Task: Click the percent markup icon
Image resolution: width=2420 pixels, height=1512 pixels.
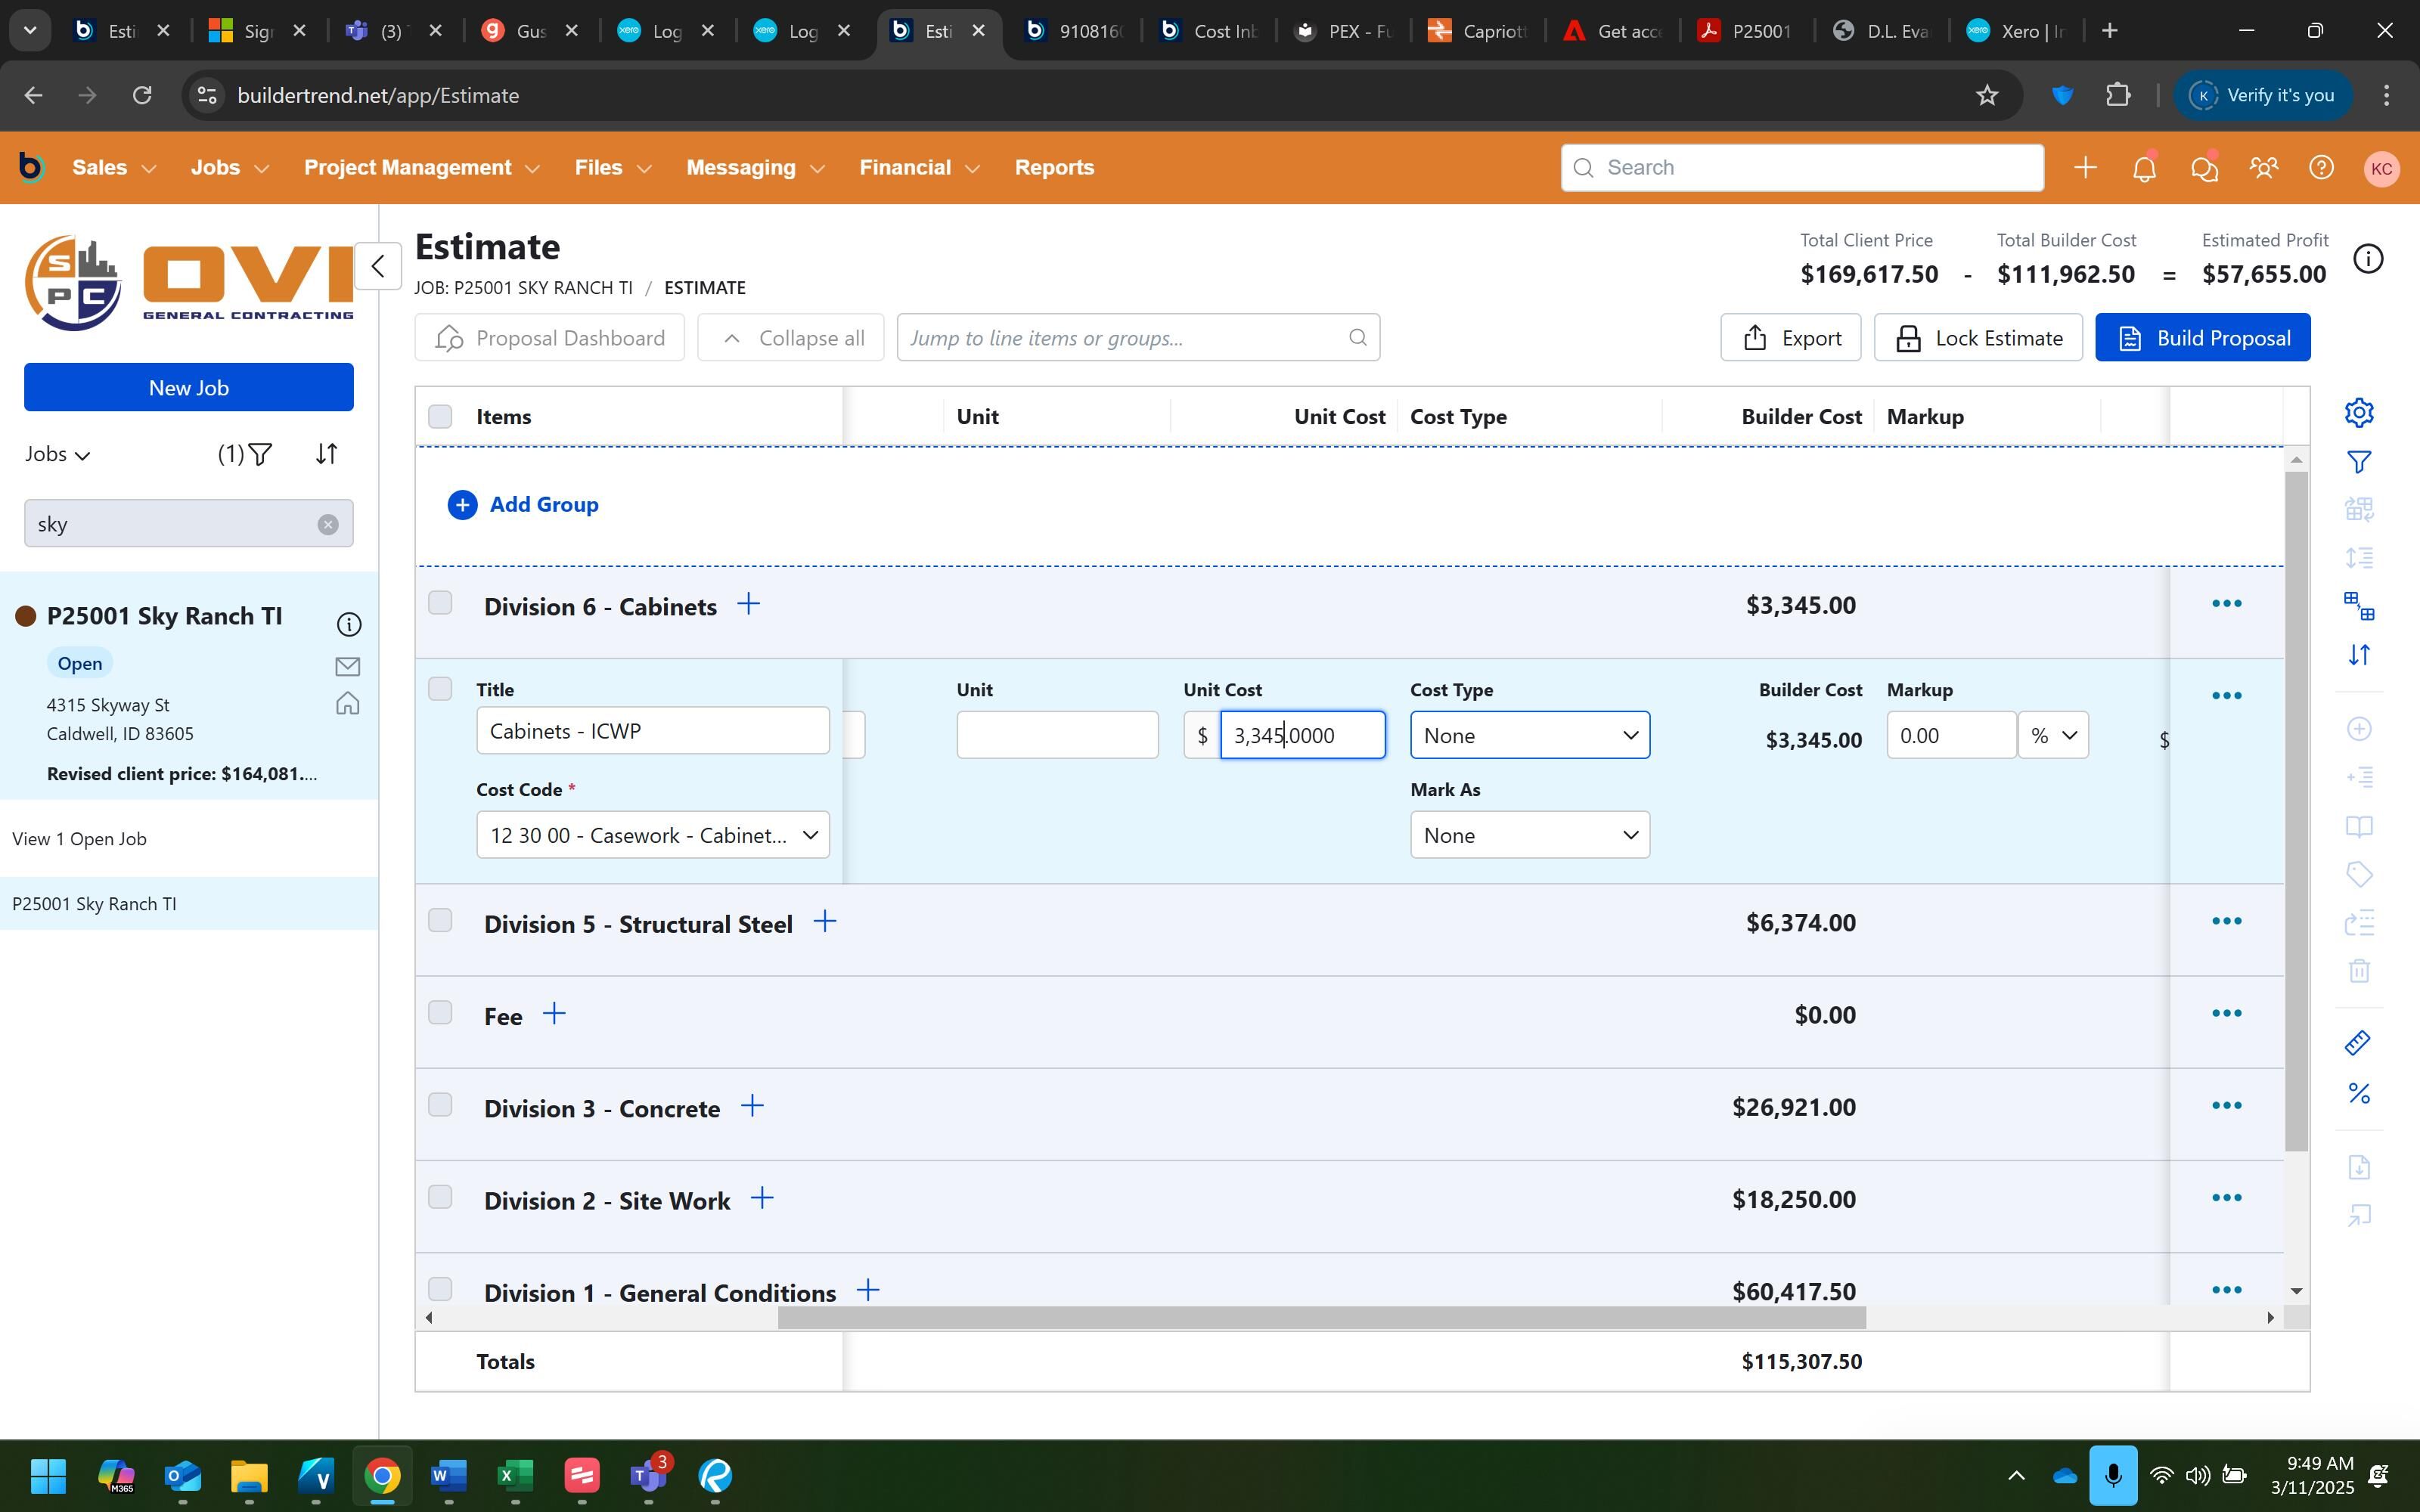Action: coord(2359,1093)
